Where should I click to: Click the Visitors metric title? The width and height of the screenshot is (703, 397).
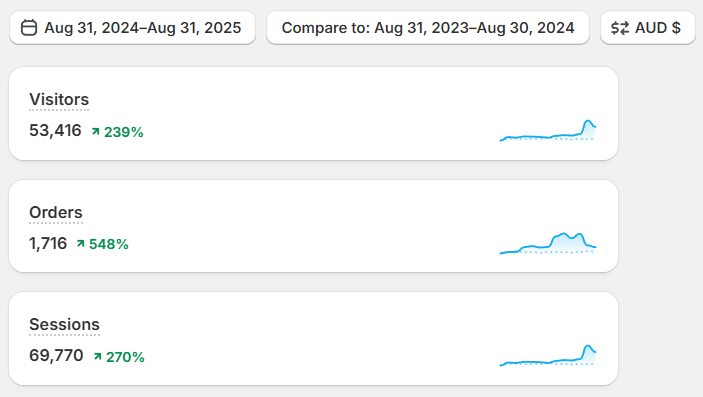tap(59, 100)
